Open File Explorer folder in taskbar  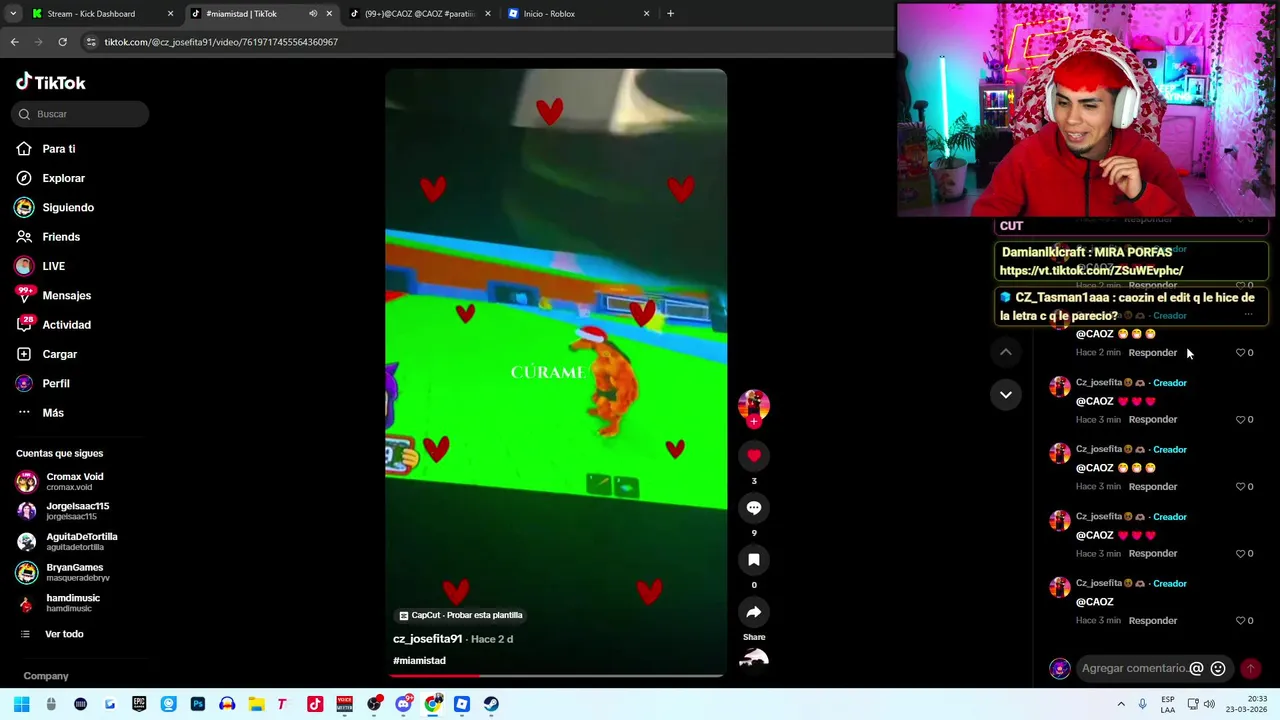coord(257,704)
